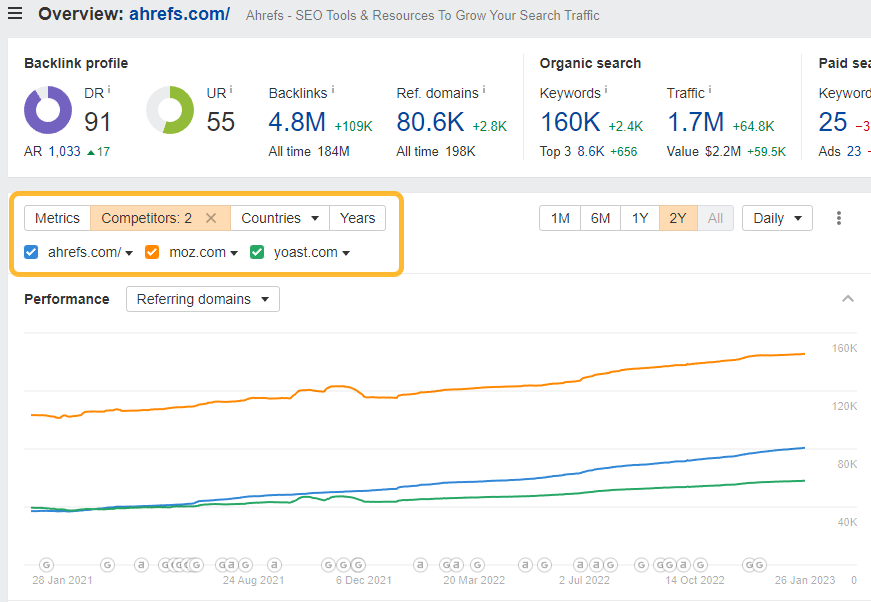Screen dimensions: 871x602
Task: Open the ahrefs.com link in the header
Action: pos(180,14)
